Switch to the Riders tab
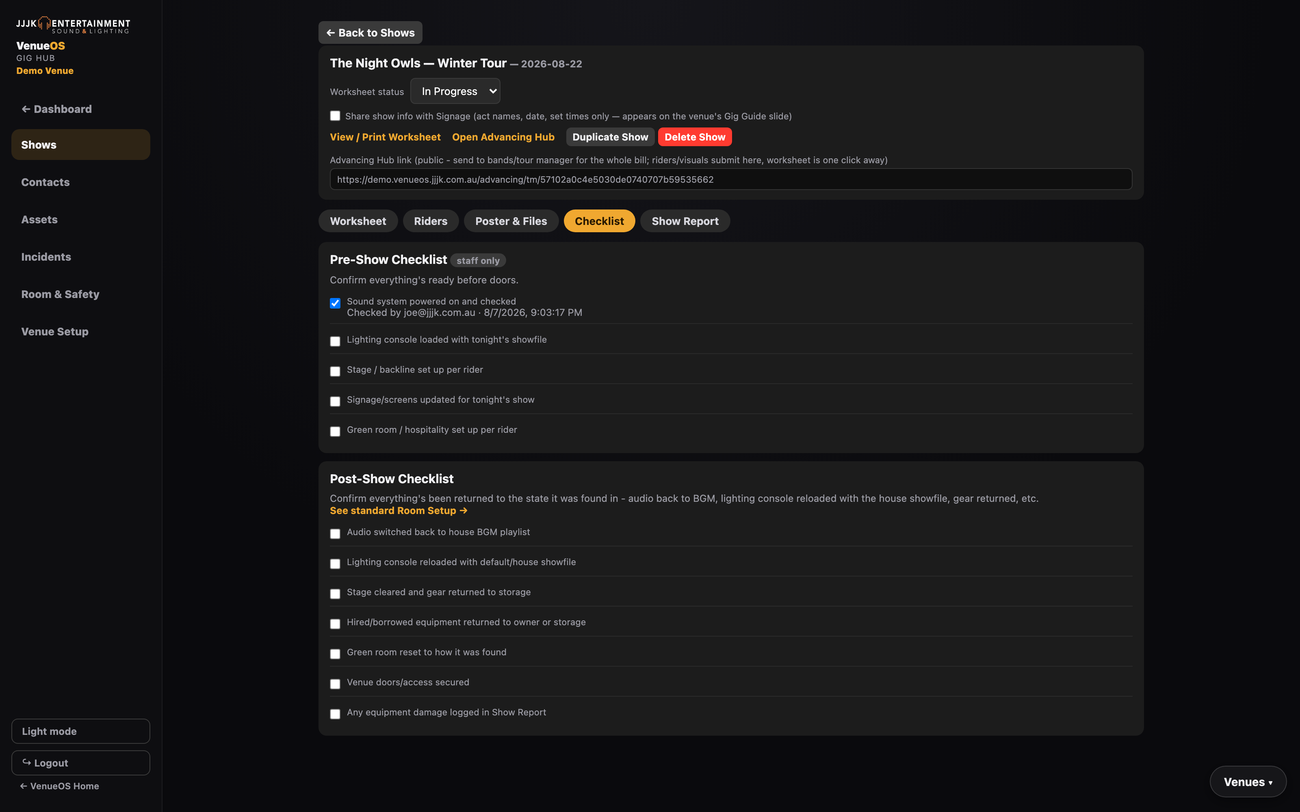Screen dimensions: 1300x812 tap(431, 221)
